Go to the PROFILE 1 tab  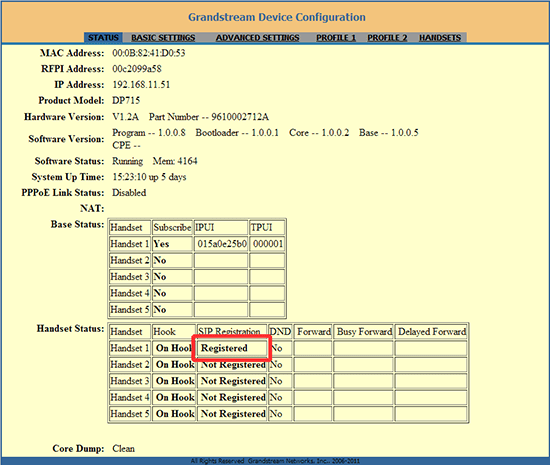336,38
